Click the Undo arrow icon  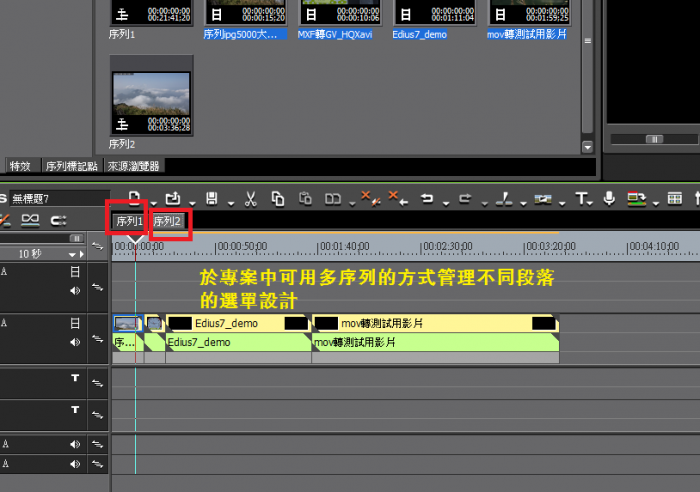point(427,199)
